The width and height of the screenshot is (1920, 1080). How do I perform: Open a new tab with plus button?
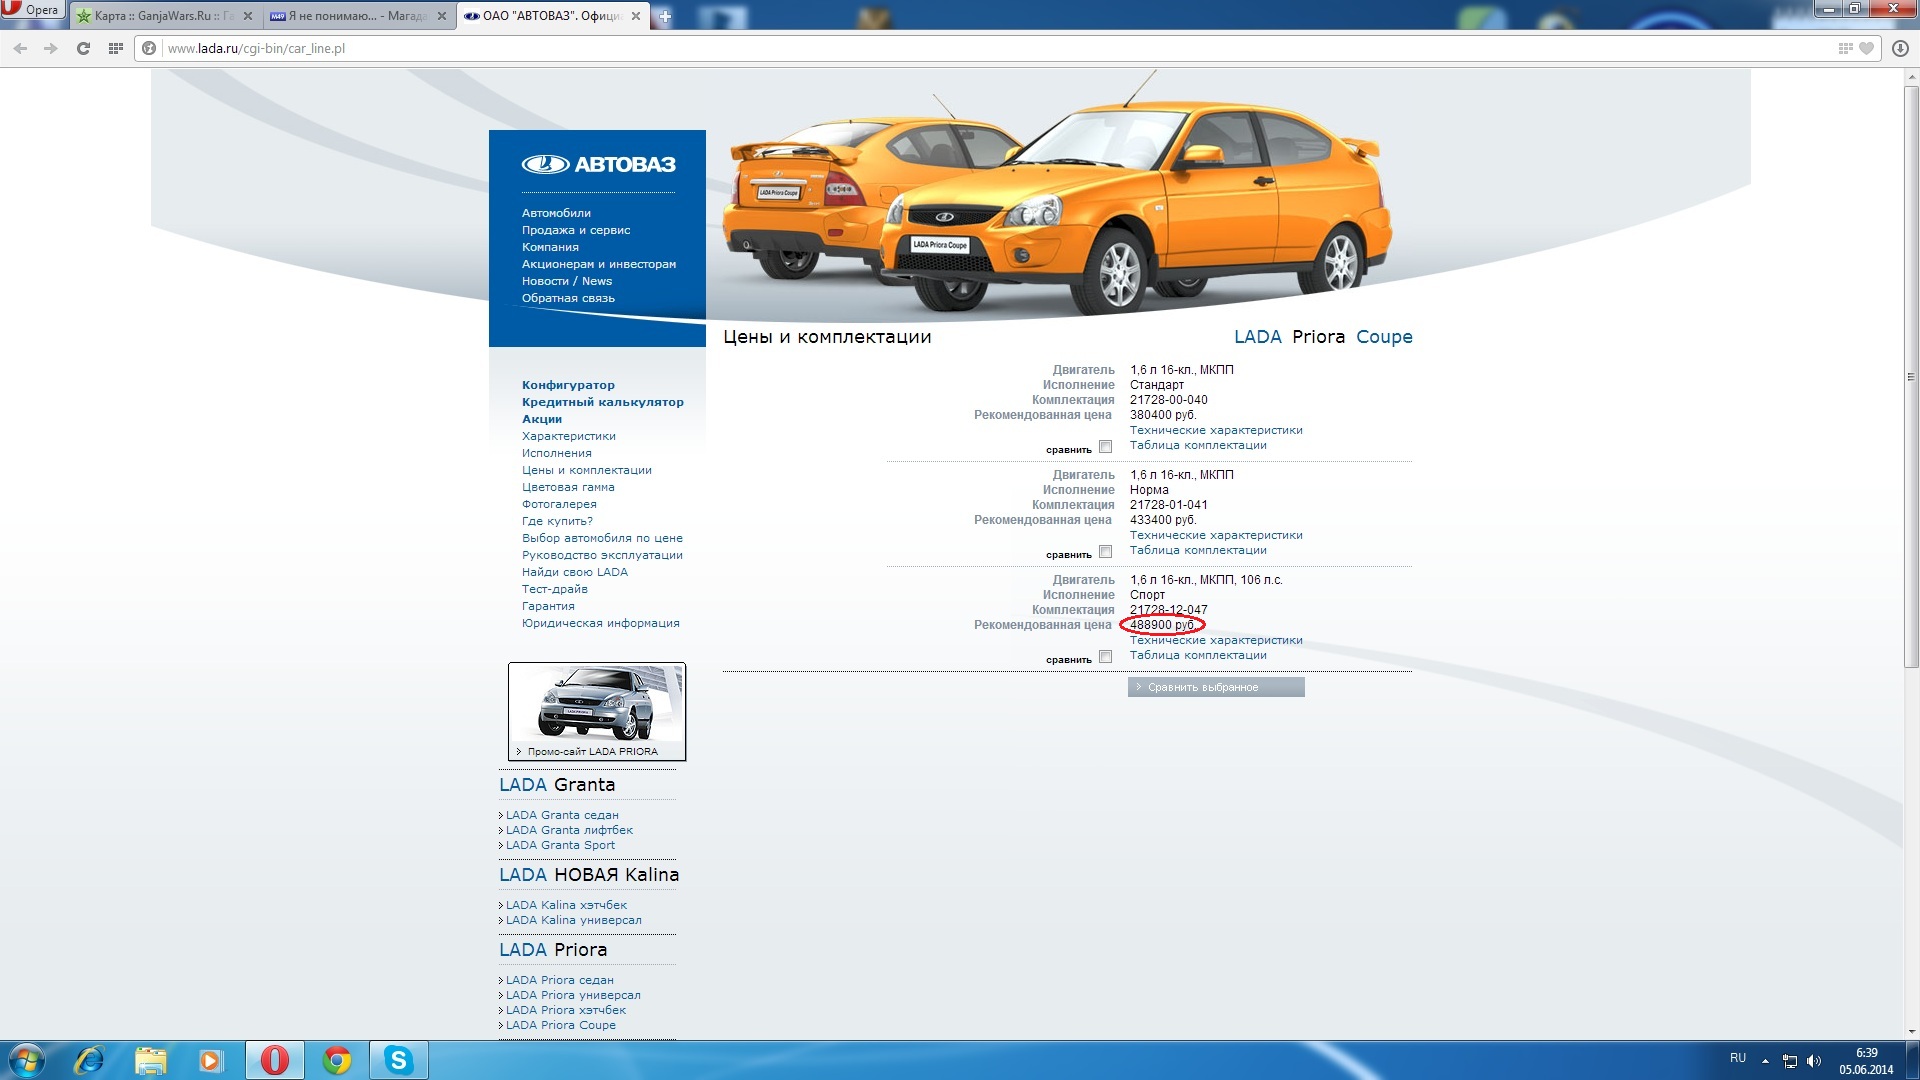(x=665, y=16)
